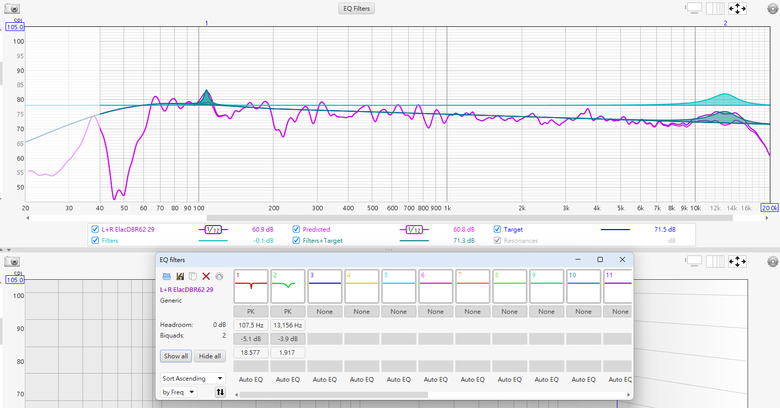This screenshot has width=780, height=408.
Task: Select filter 6 magenta thumbnail
Action: (x=435, y=286)
